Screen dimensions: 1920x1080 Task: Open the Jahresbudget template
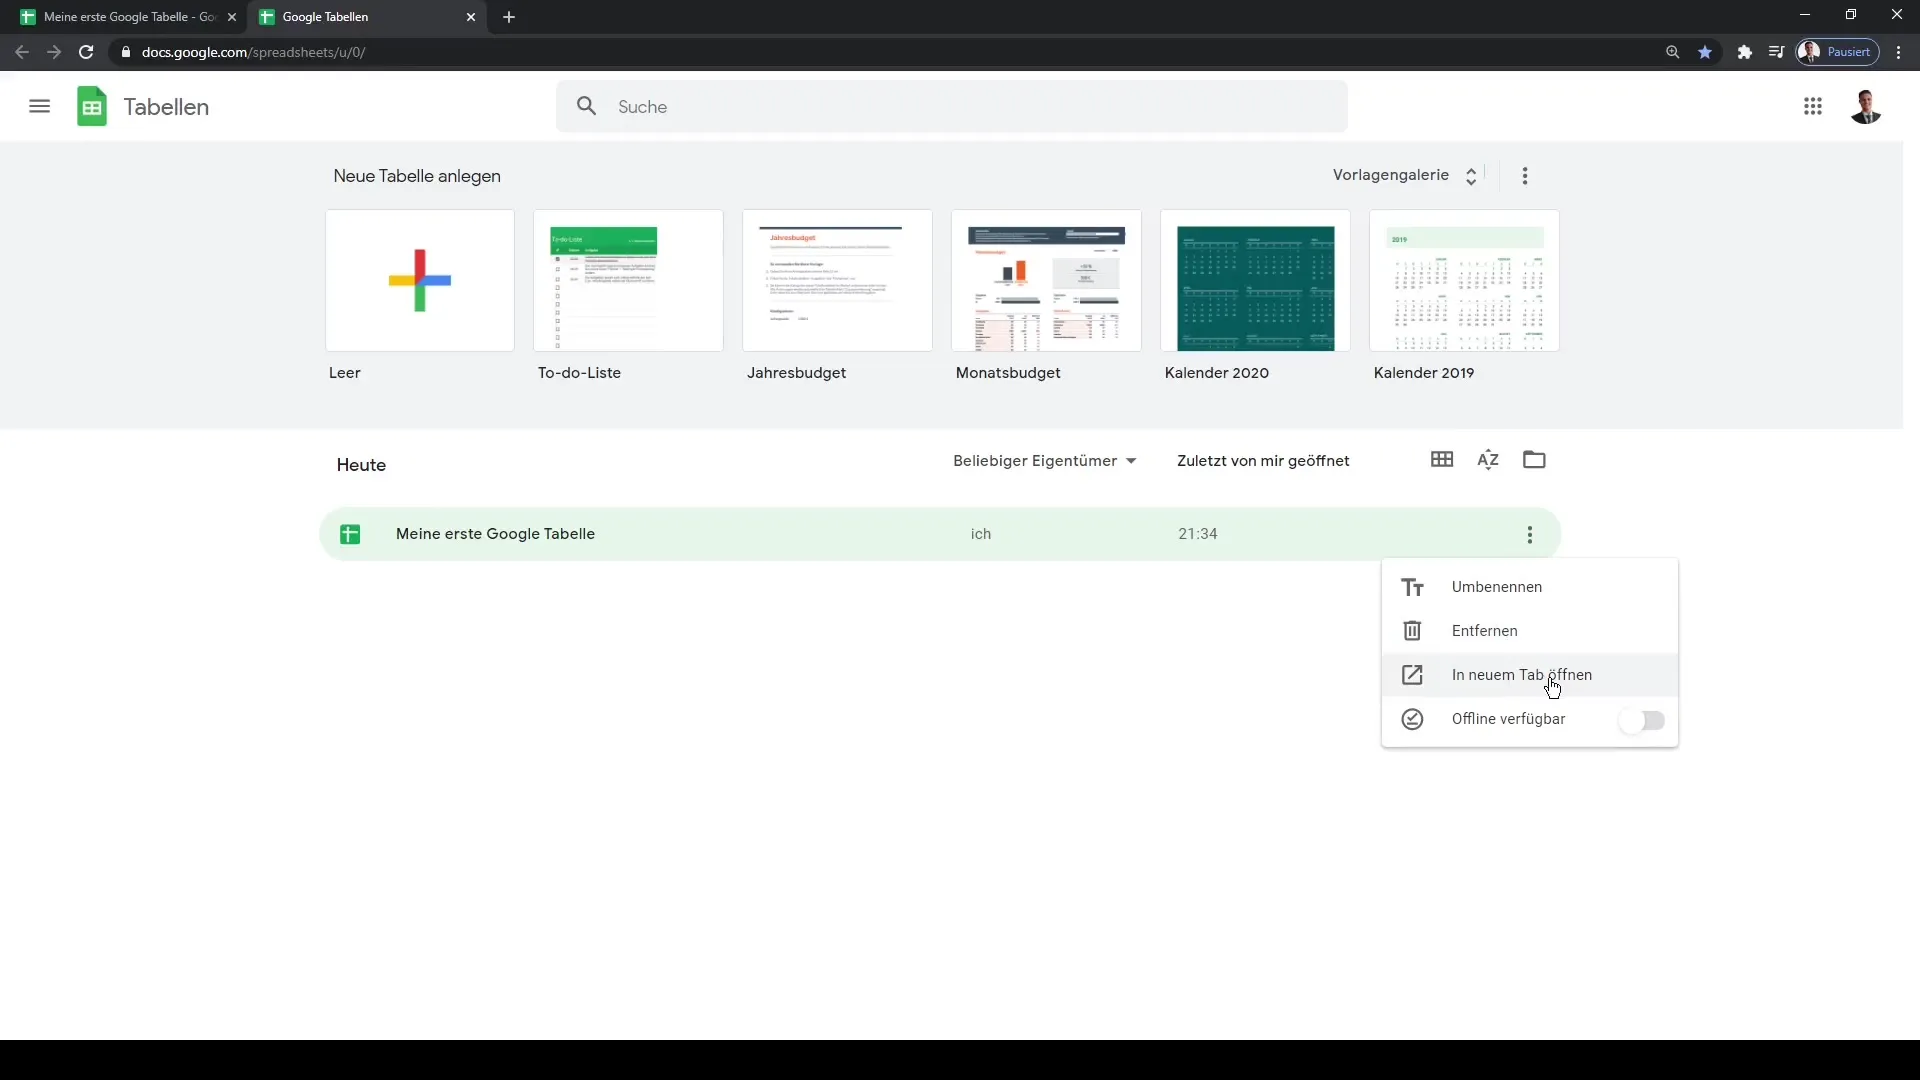click(x=837, y=280)
